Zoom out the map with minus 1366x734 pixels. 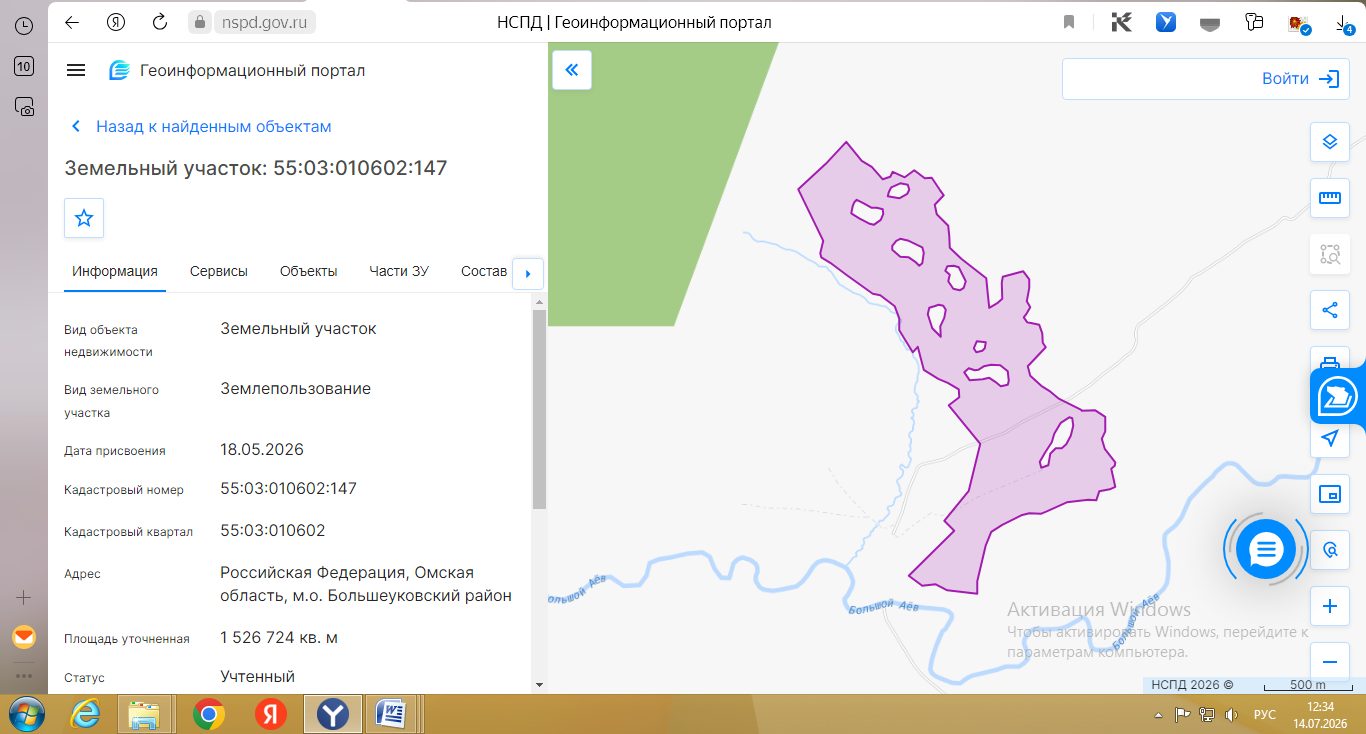(x=1330, y=661)
